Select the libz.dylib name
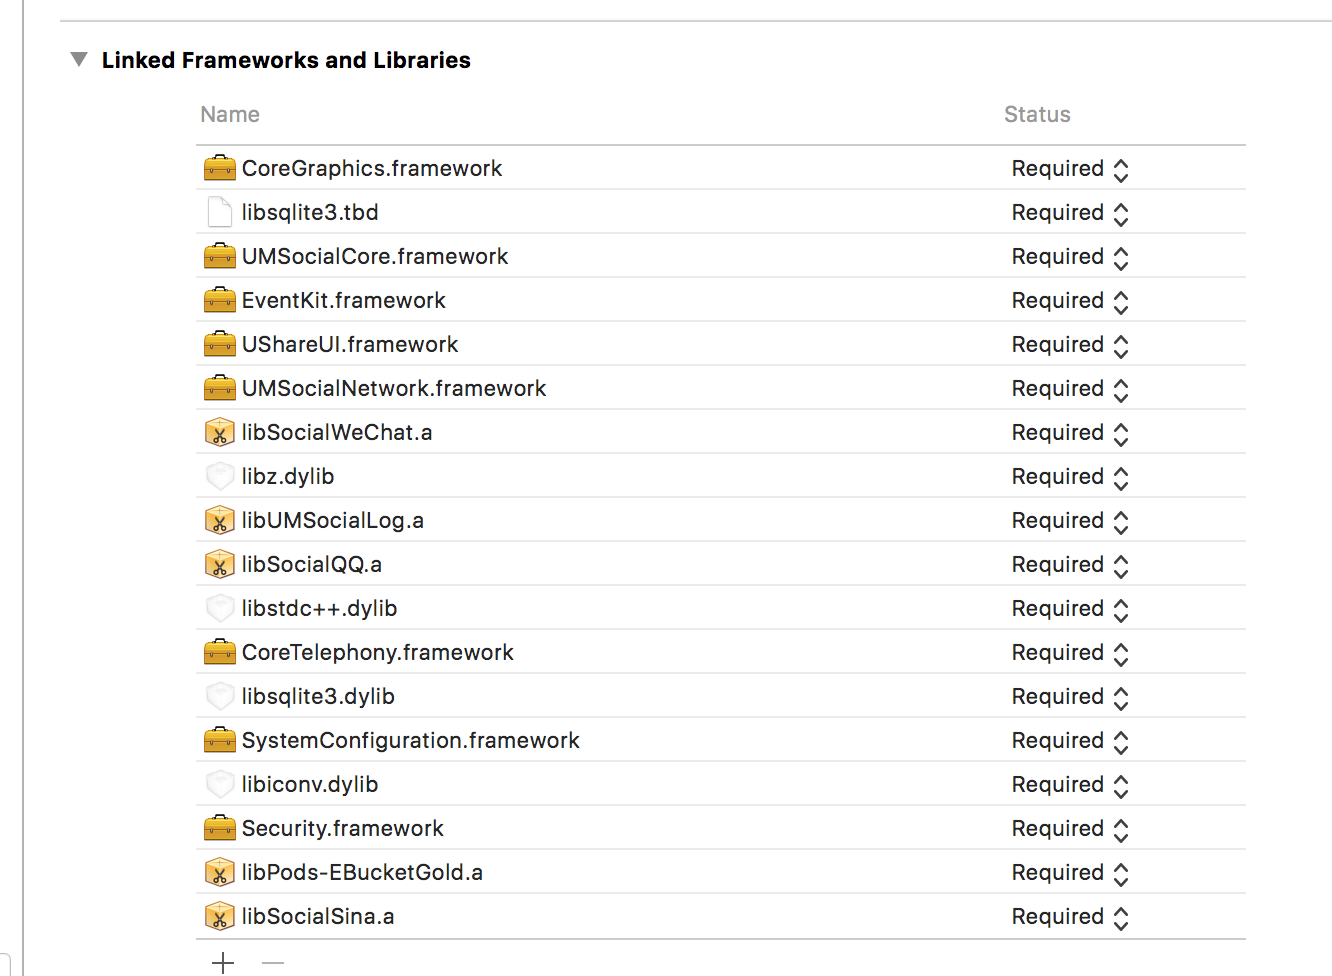1332x976 pixels. (288, 476)
